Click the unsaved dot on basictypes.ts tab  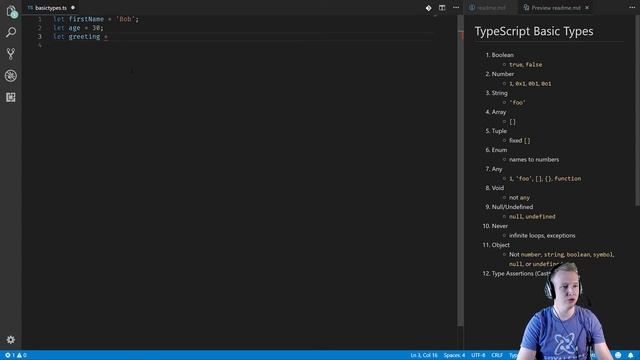[73, 8]
